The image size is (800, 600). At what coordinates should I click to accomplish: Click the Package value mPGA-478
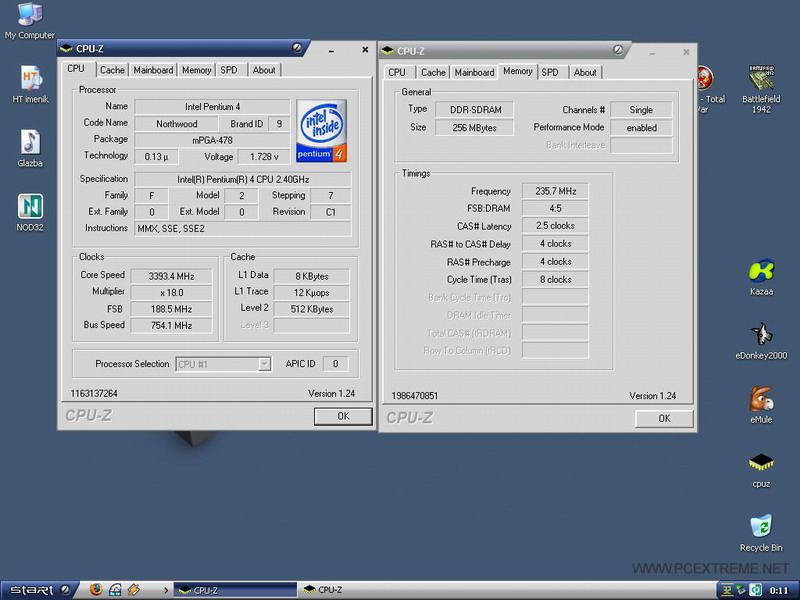tap(212, 140)
